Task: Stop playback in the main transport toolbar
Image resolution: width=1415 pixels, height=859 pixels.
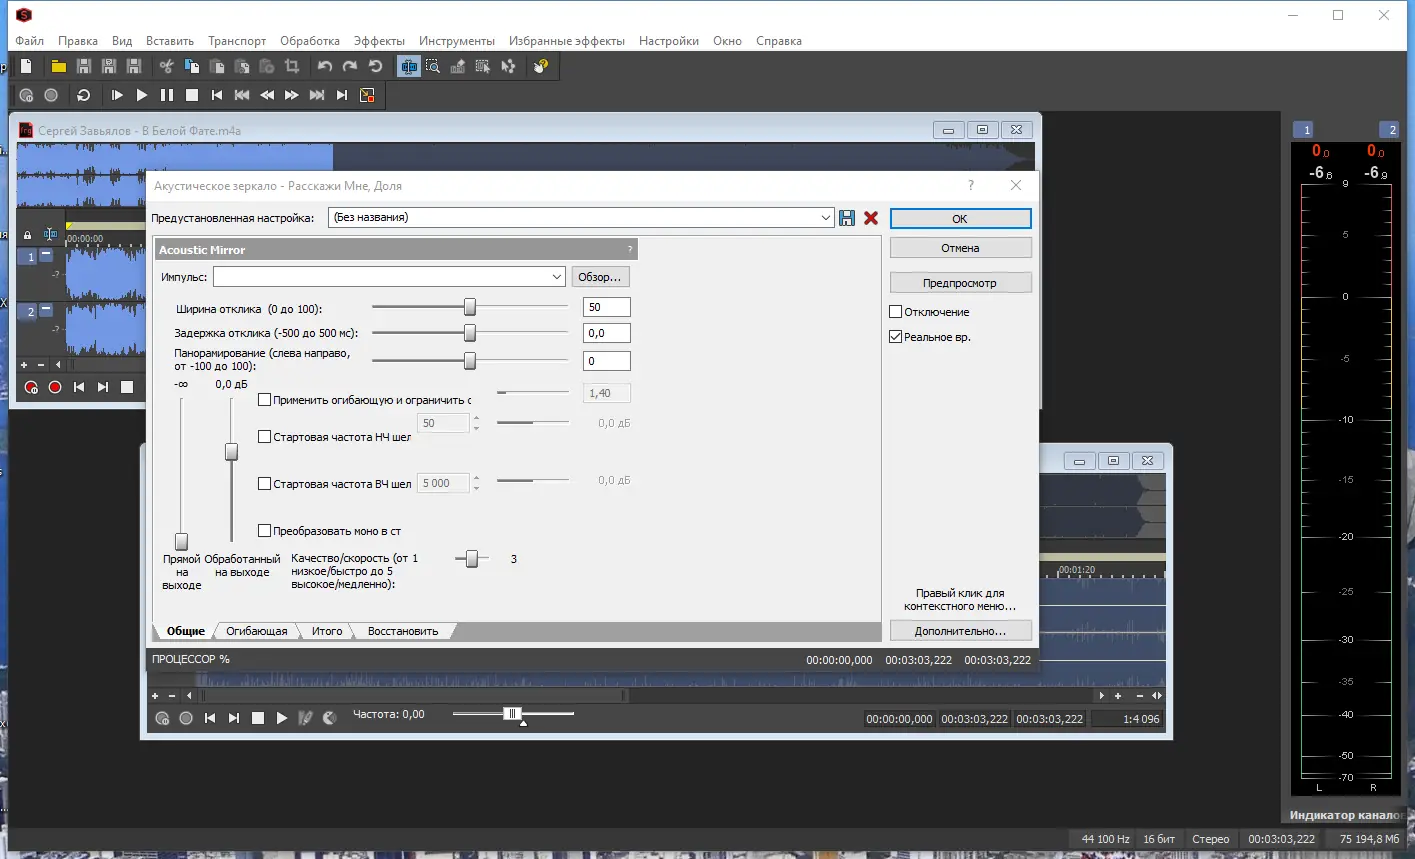Action: pyautogui.click(x=192, y=95)
